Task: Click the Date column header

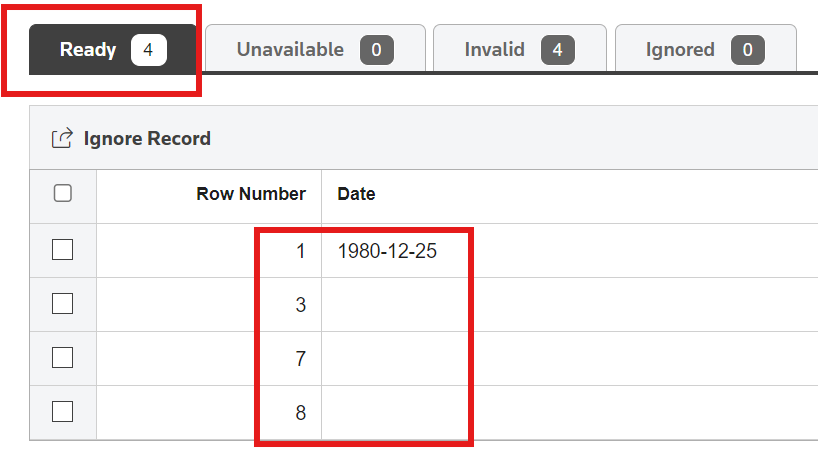Action: [x=357, y=194]
